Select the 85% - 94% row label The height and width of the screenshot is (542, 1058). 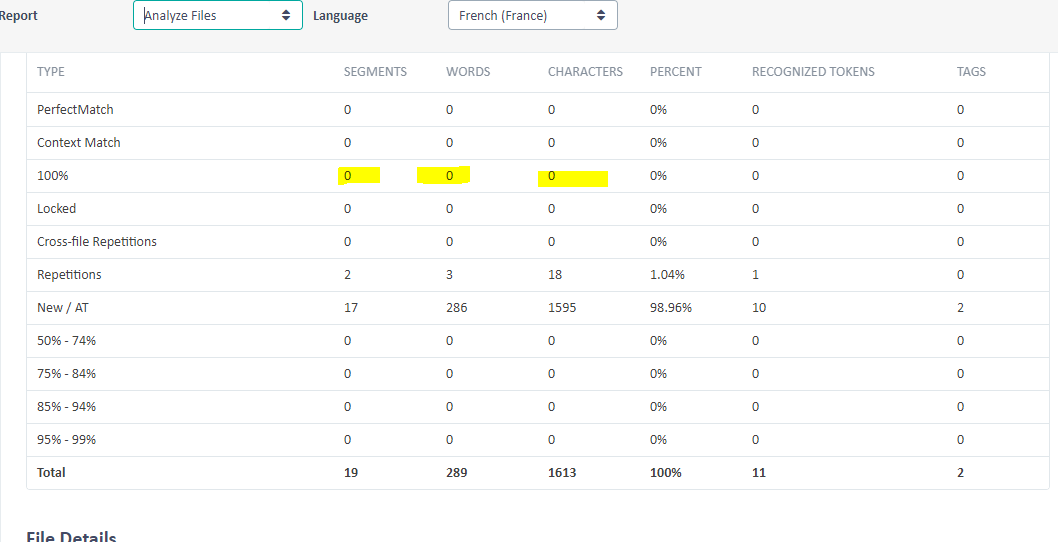(x=66, y=407)
